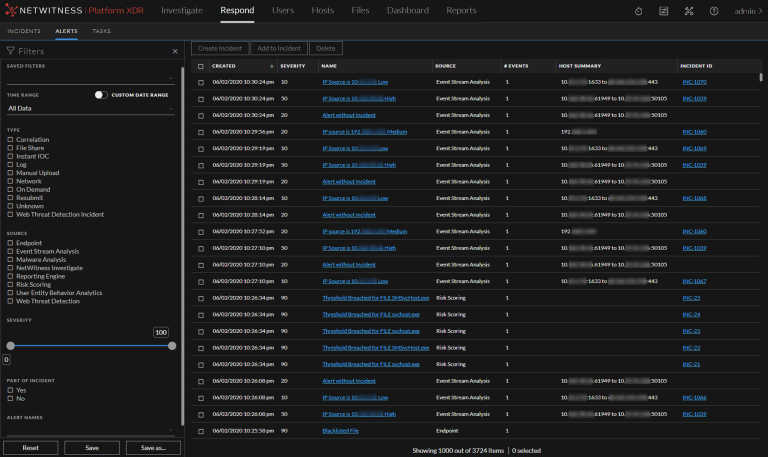Close the Filters panel
The height and width of the screenshot is (457, 768).
[x=175, y=51]
